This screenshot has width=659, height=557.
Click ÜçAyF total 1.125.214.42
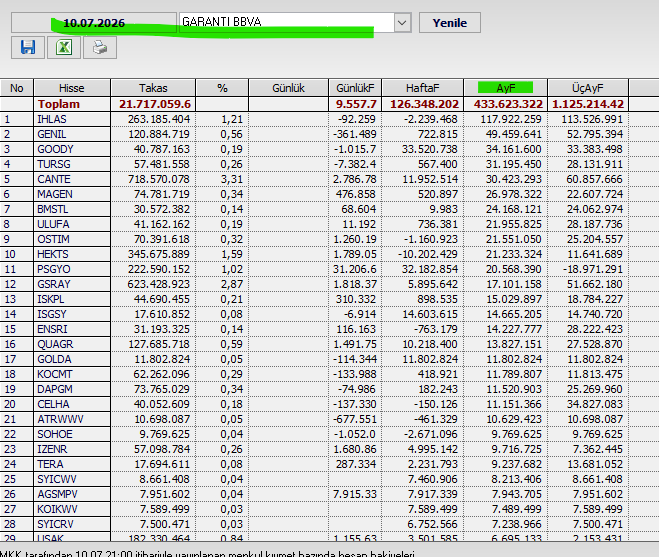click(x=588, y=104)
